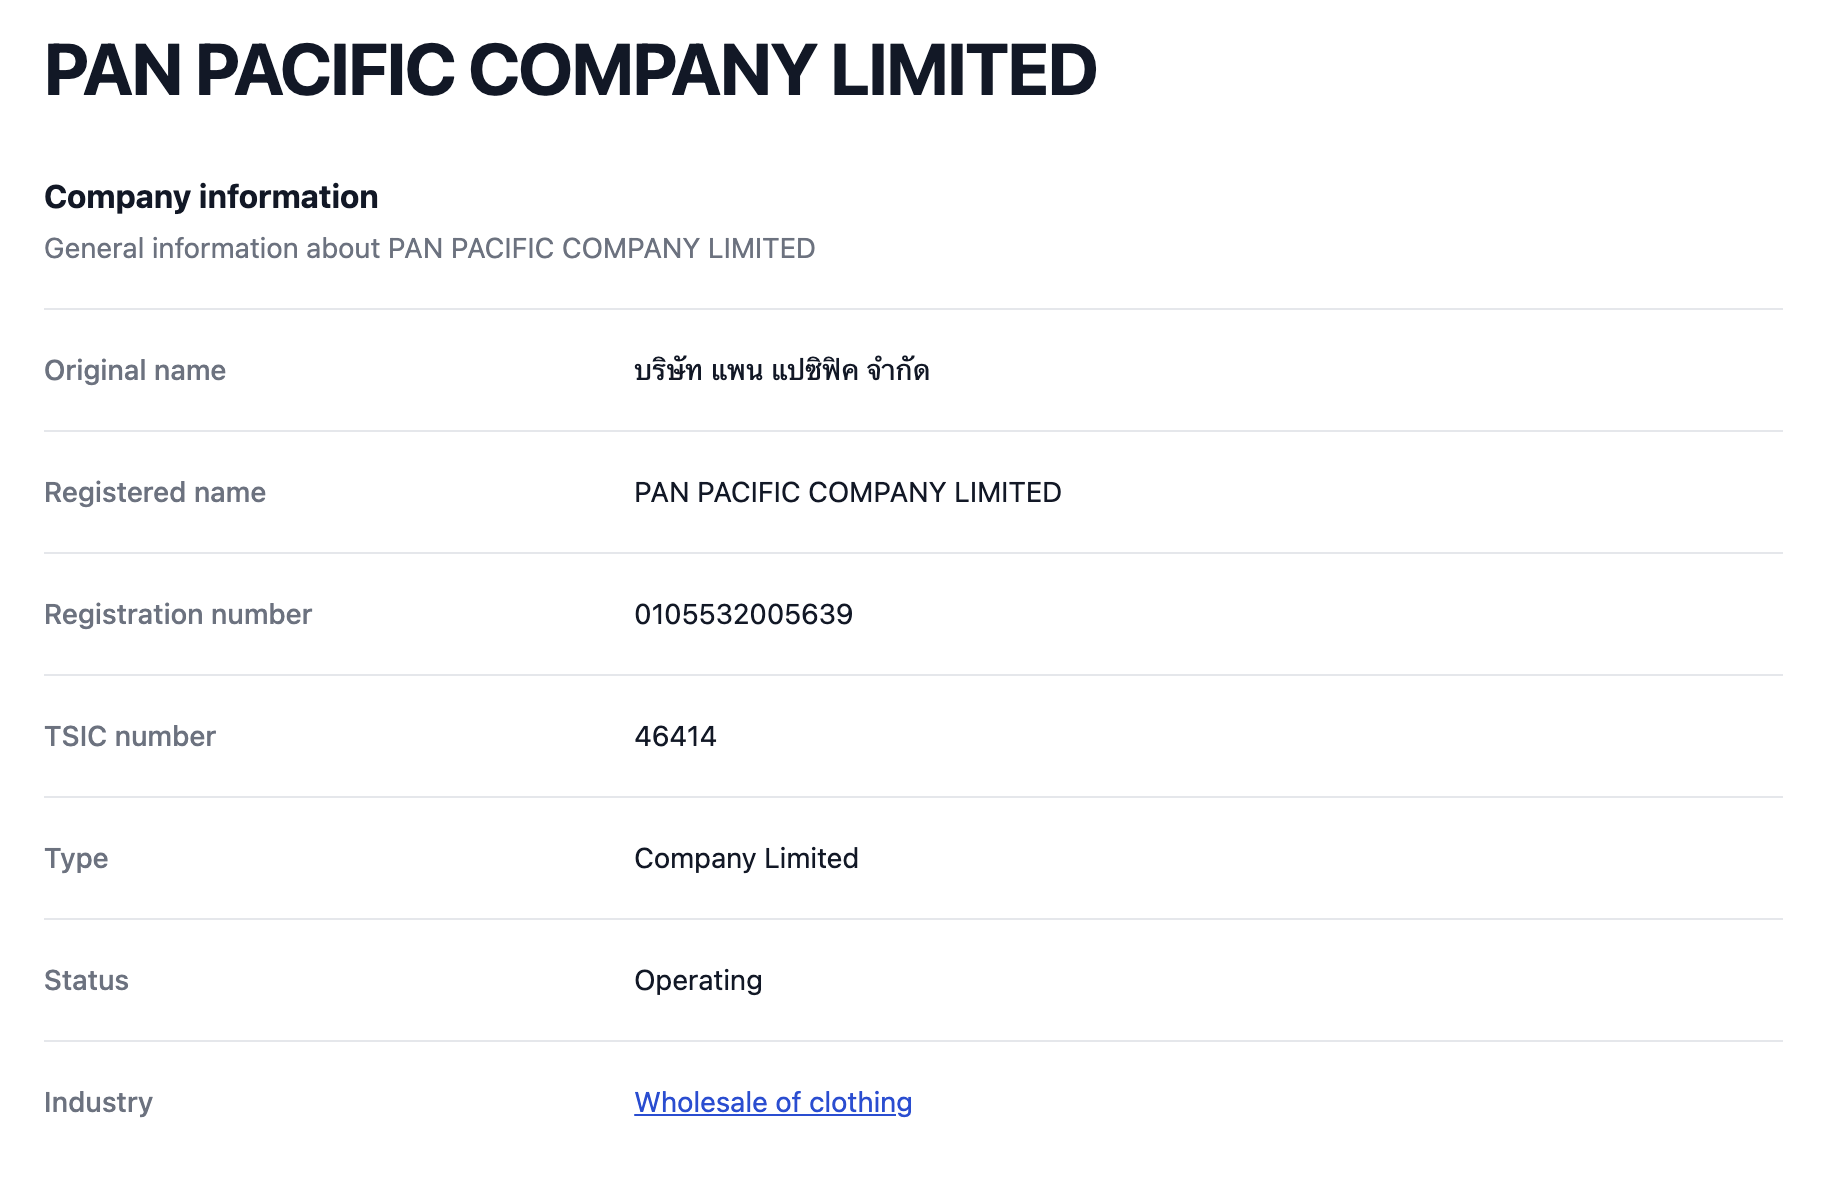
Task: Click the Company information section heading
Action: point(211,197)
